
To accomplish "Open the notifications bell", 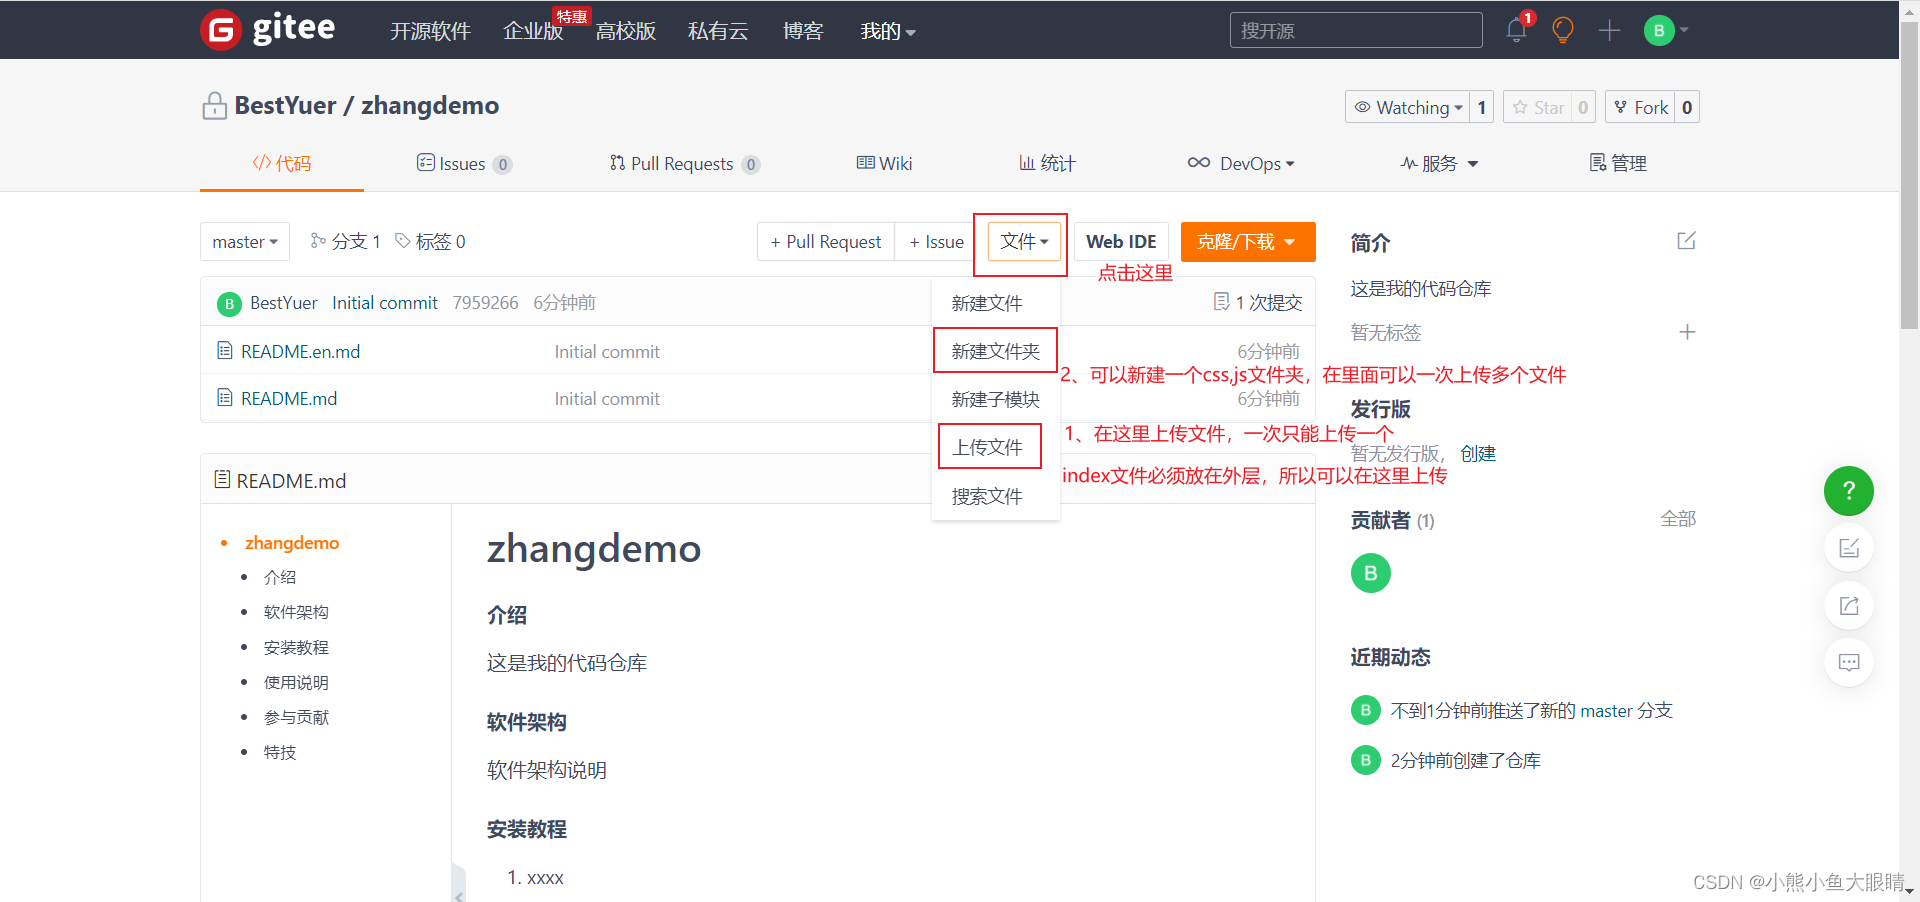I will click(x=1516, y=30).
